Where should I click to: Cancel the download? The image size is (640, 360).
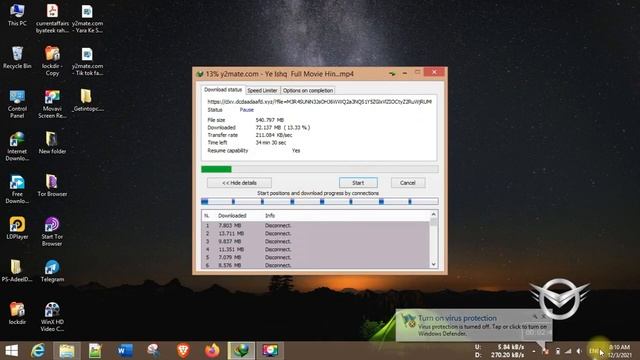[x=407, y=183]
